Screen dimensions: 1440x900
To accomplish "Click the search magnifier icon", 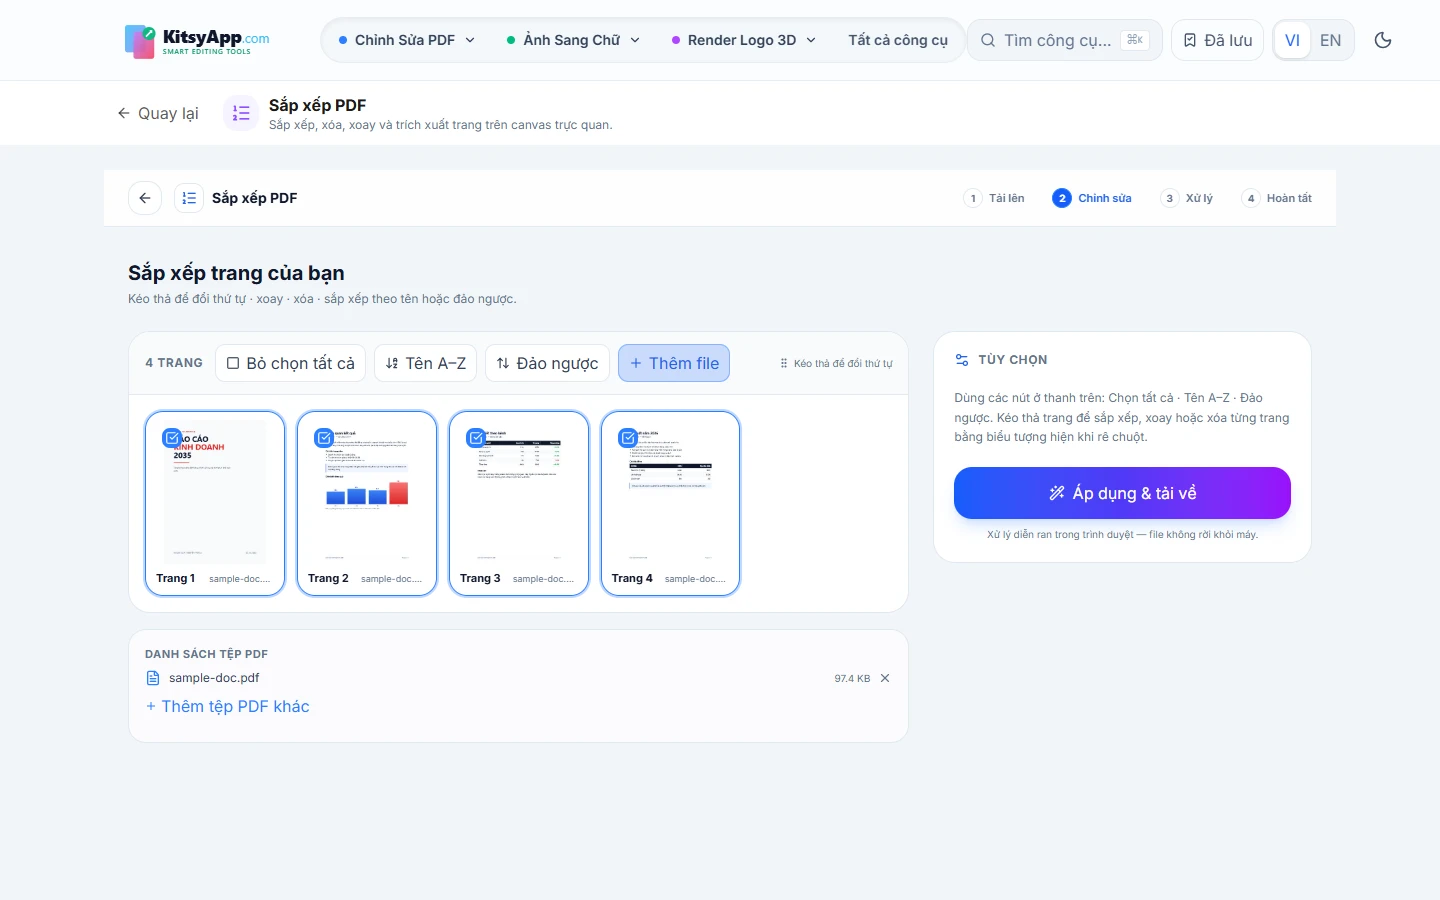I will pos(988,40).
